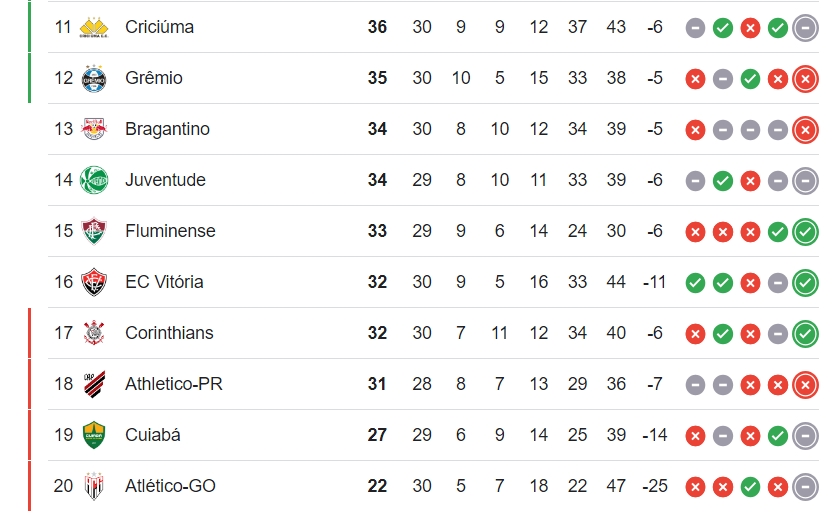Click Criciúma's latest draw result icon
This screenshot has width=835, height=515.
tap(805, 28)
